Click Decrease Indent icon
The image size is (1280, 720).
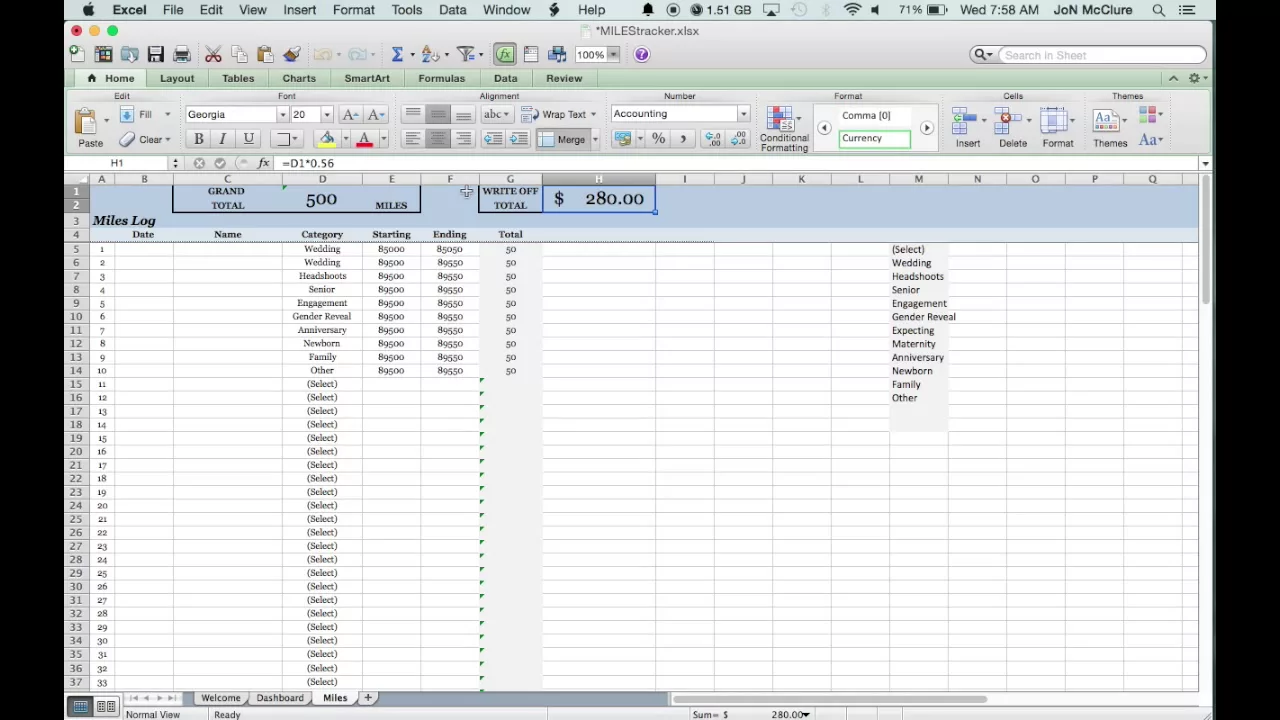tap(493, 139)
